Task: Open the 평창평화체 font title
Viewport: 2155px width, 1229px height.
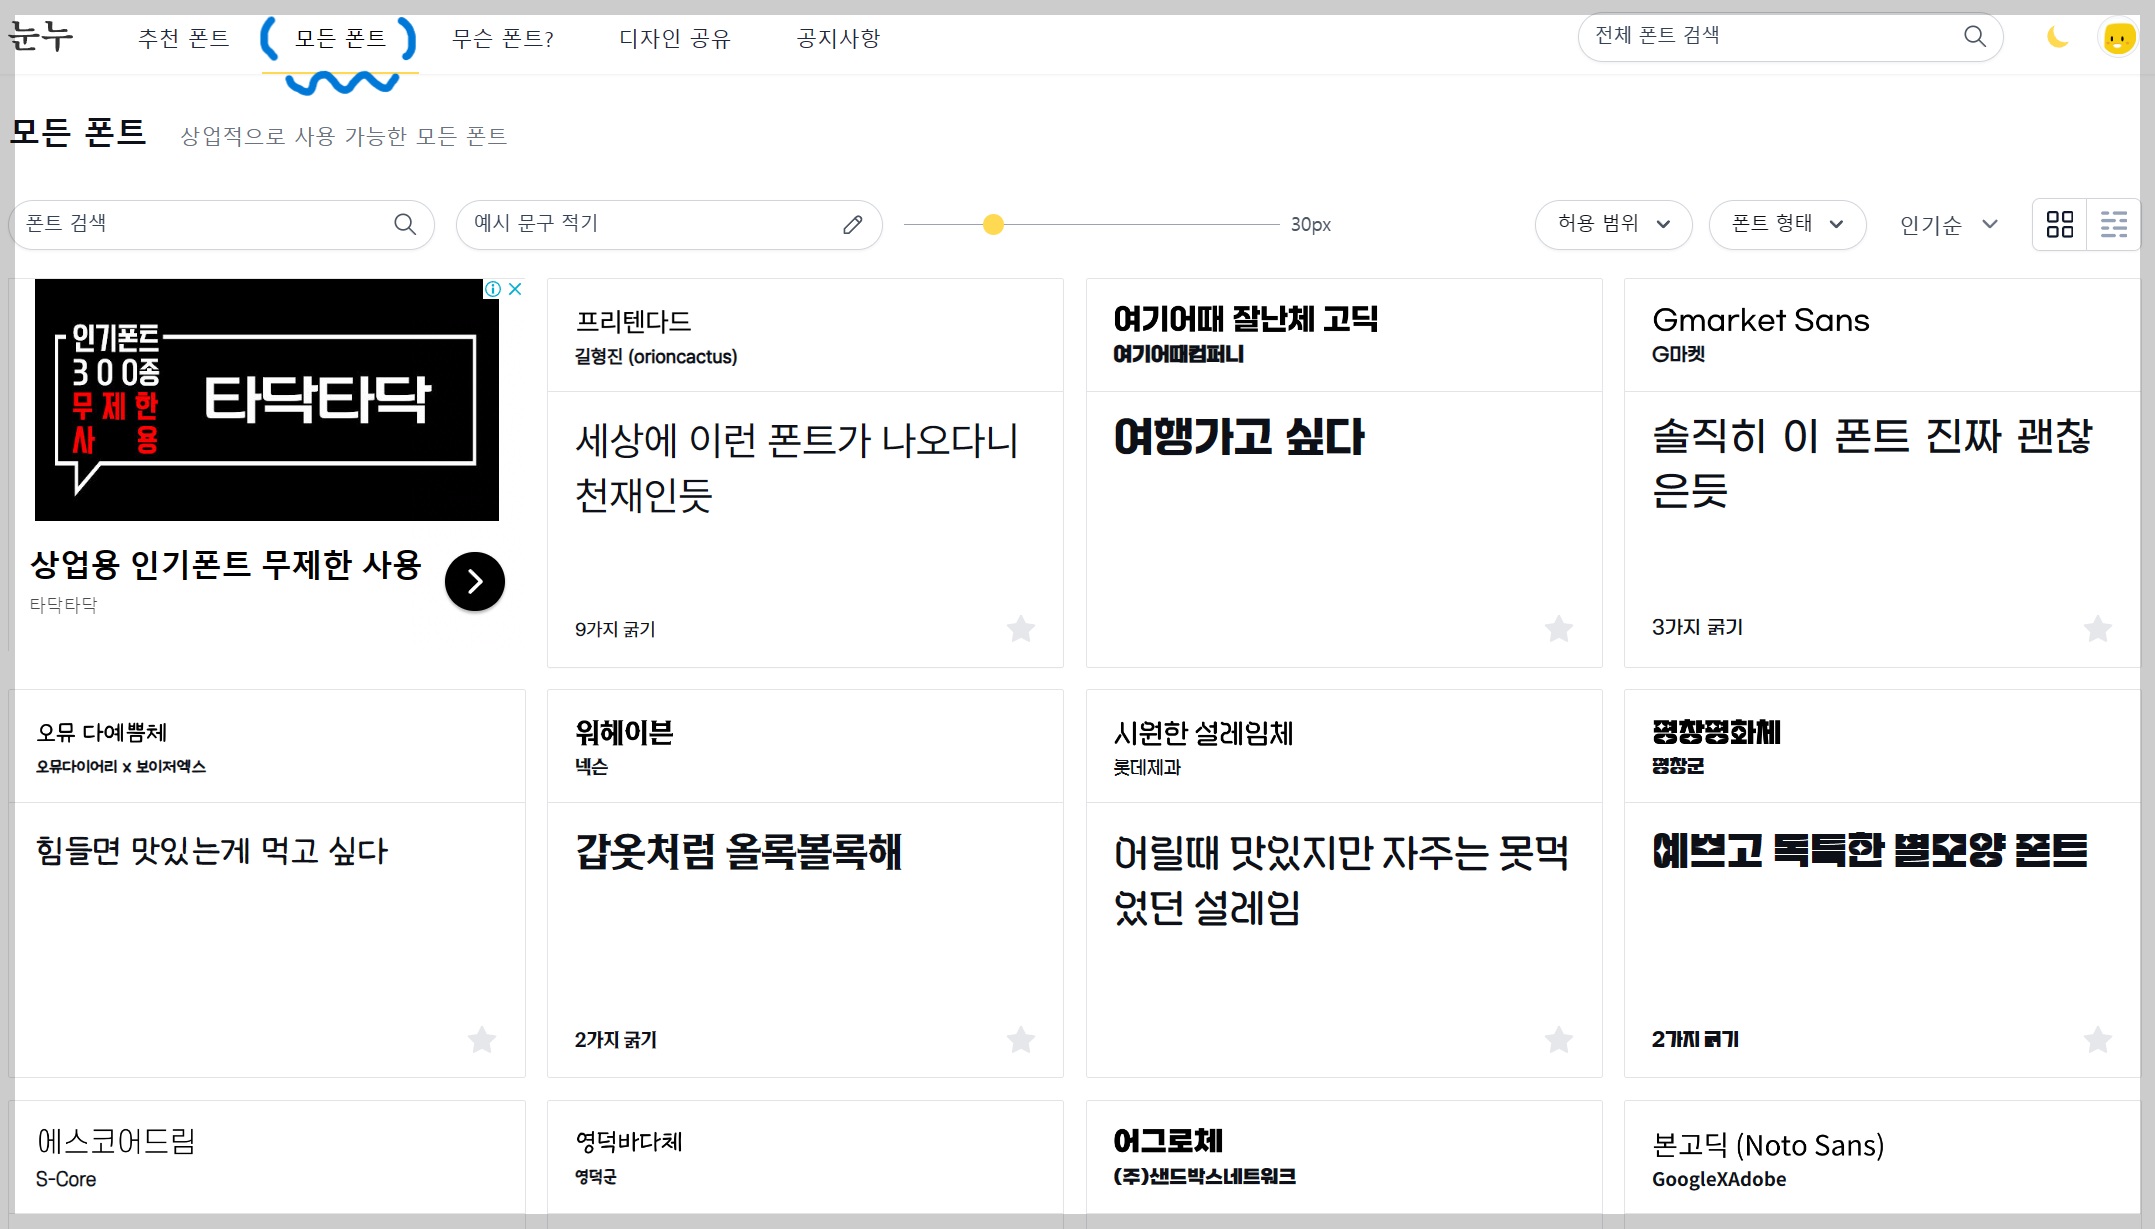Action: coord(1716,732)
